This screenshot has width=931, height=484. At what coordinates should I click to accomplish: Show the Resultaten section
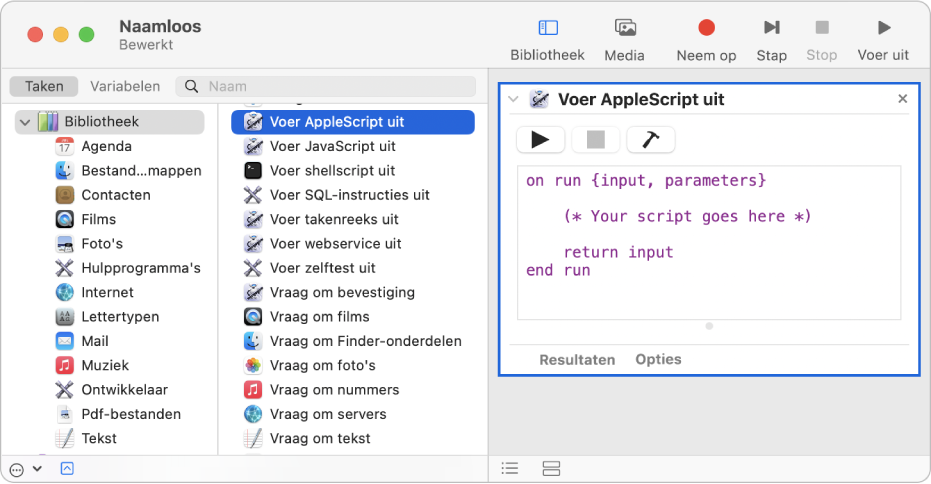[x=577, y=359]
